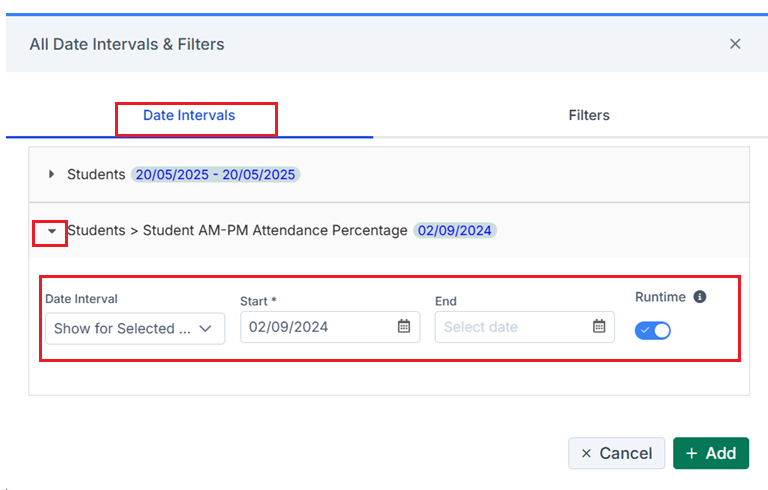Click the 20/05/2025 - 20/05/2025 date badge
Screen dimensions: 768x490
[216, 174]
